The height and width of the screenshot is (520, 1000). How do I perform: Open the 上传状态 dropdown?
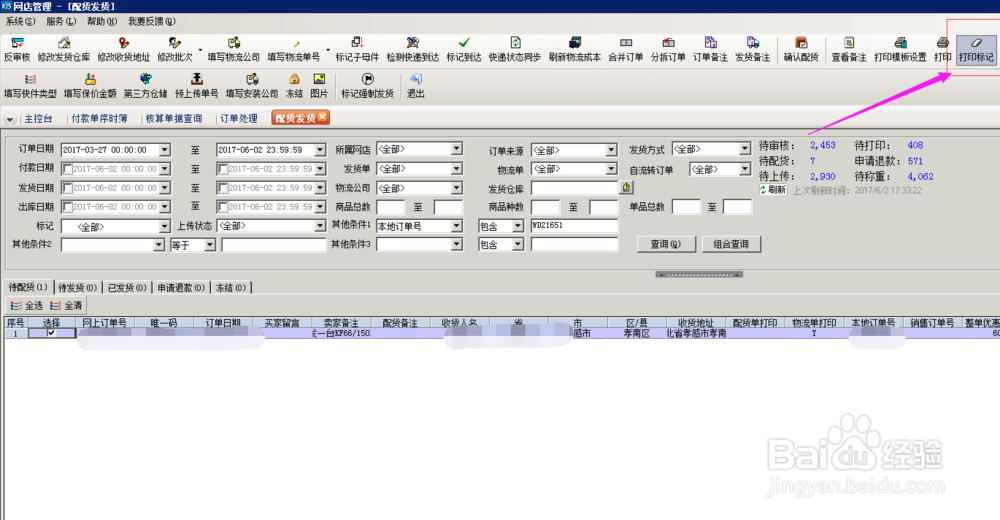click(320, 226)
